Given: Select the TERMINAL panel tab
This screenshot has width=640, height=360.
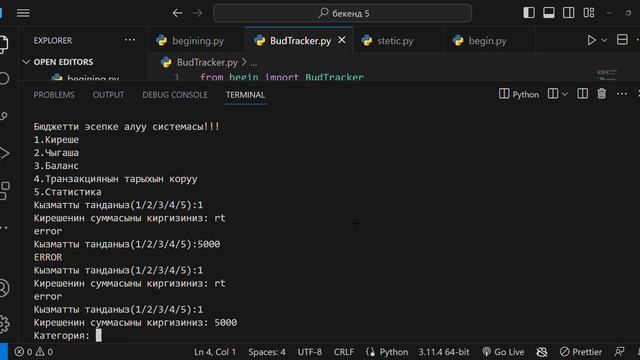Looking at the screenshot, I should point(245,95).
